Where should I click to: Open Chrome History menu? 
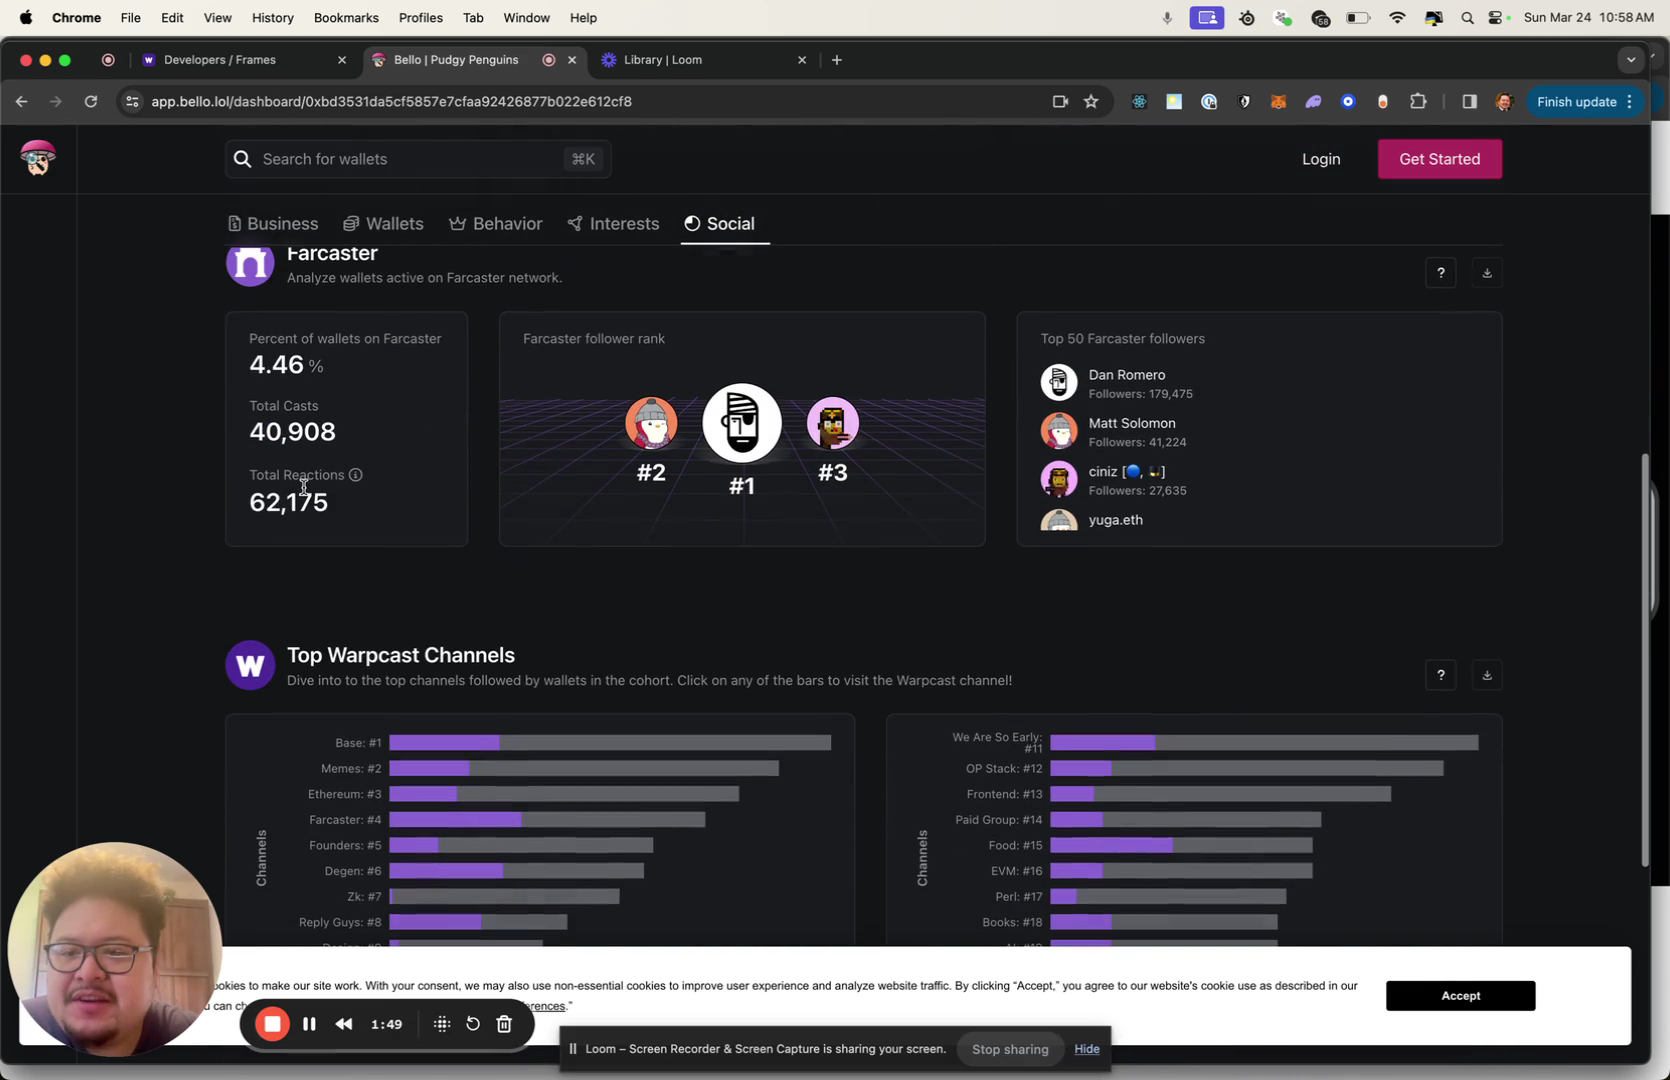[x=272, y=18]
